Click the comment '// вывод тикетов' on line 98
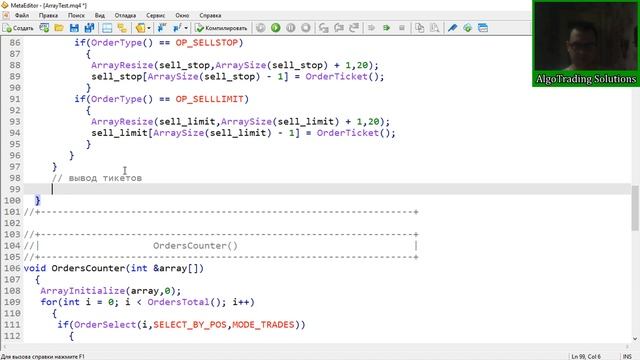Viewport: 640px width, 360px height. tap(97, 178)
